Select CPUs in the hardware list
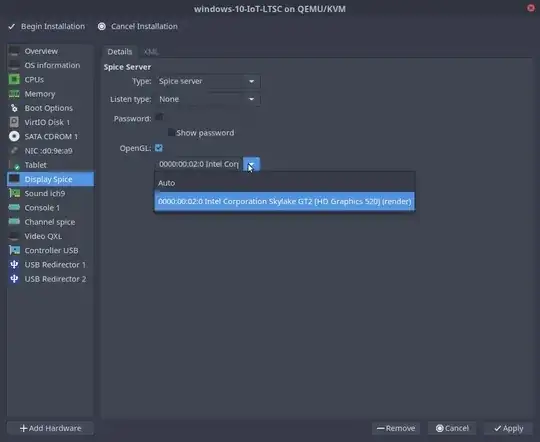Viewport: 540px width, 442px height. point(50,80)
